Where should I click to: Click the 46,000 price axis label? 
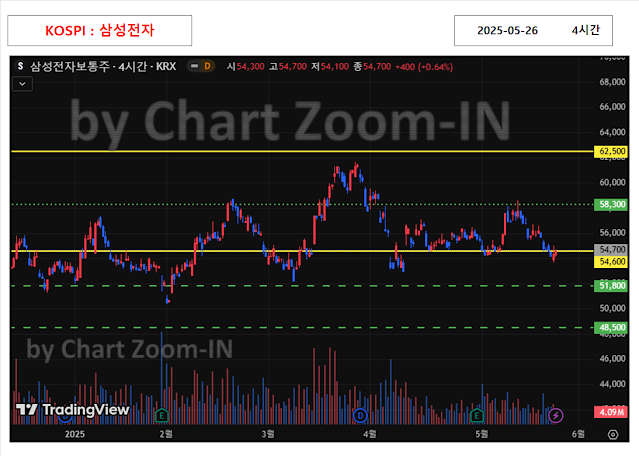pyautogui.click(x=612, y=359)
